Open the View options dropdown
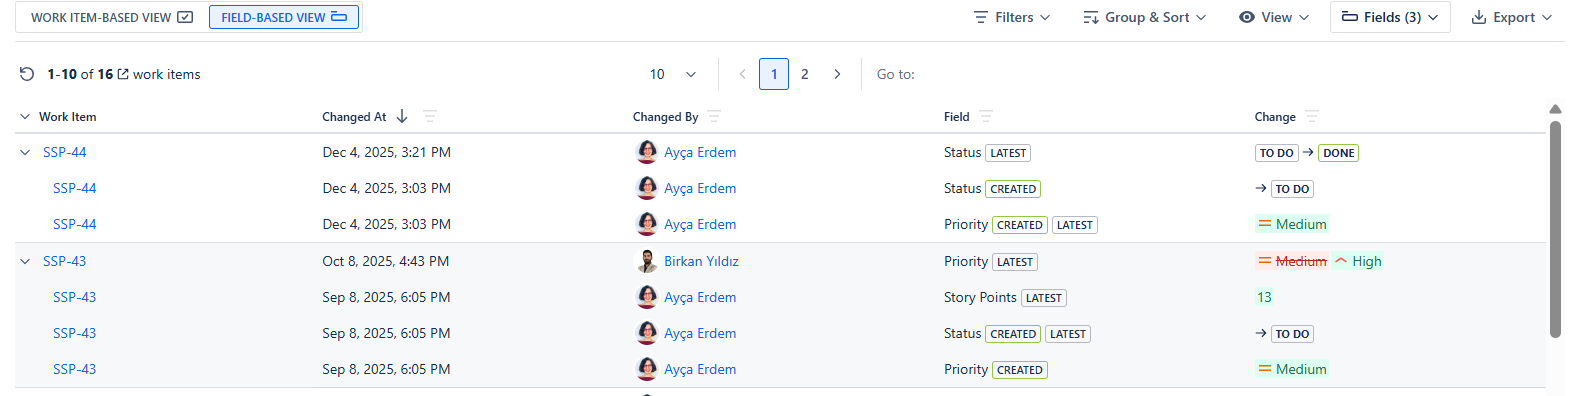Image resolution: width=1570 pixels, height=396 pixels. (x=1274, y=17)
